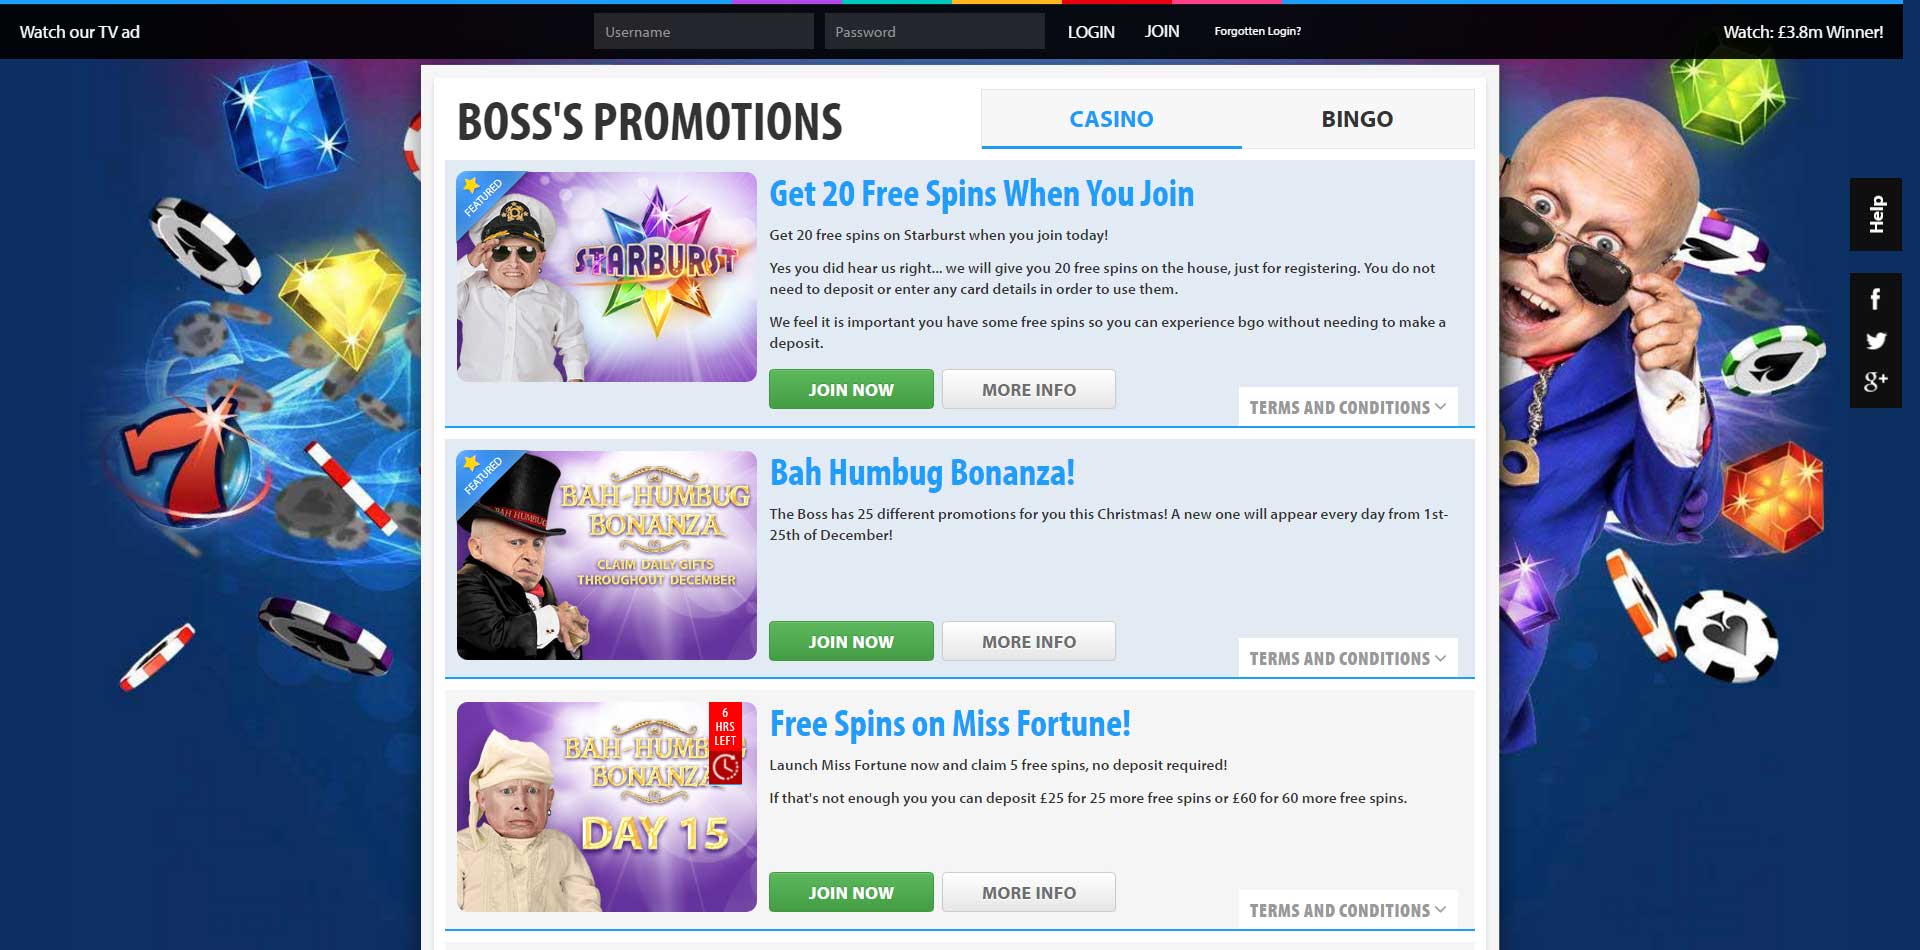Screen dimensions: 1920x950
Task: Expand Terms and Conditions under Bah Humbug Bonanza
Action: 1347,658
